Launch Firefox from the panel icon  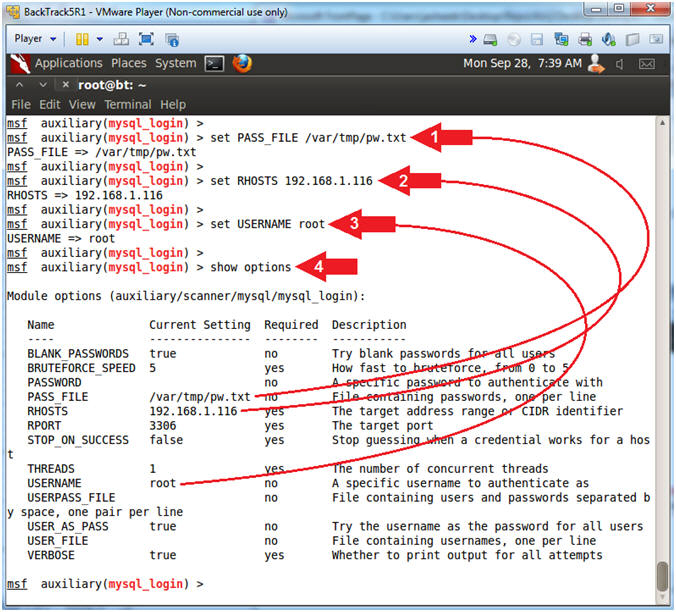tap(242, 63)
